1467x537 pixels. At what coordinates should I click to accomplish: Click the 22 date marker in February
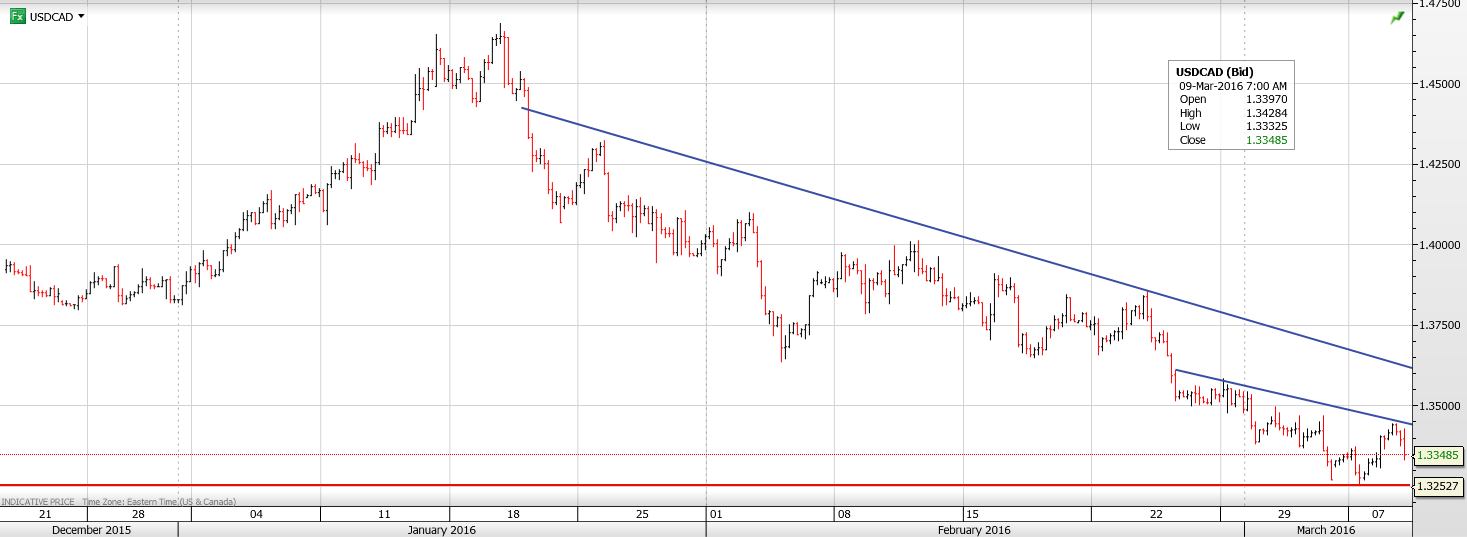point(1156,514)
